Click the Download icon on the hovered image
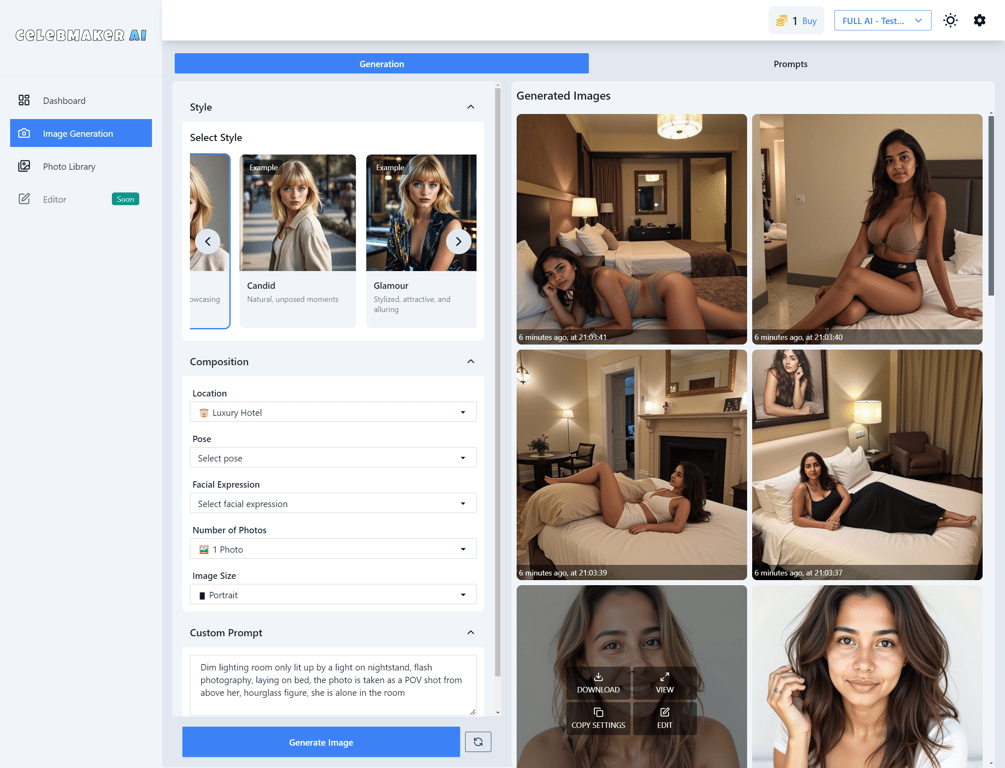The height and width of the screenshot is (768, 1005). click(x=599, y=678)
